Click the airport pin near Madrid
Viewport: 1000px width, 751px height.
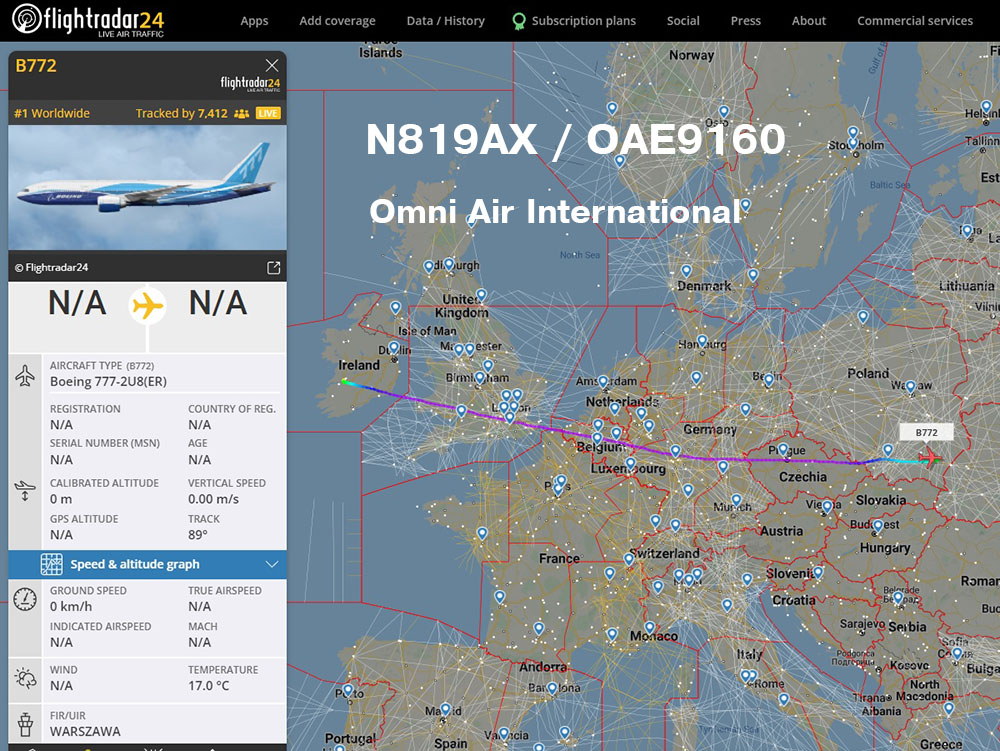point(446,709)
